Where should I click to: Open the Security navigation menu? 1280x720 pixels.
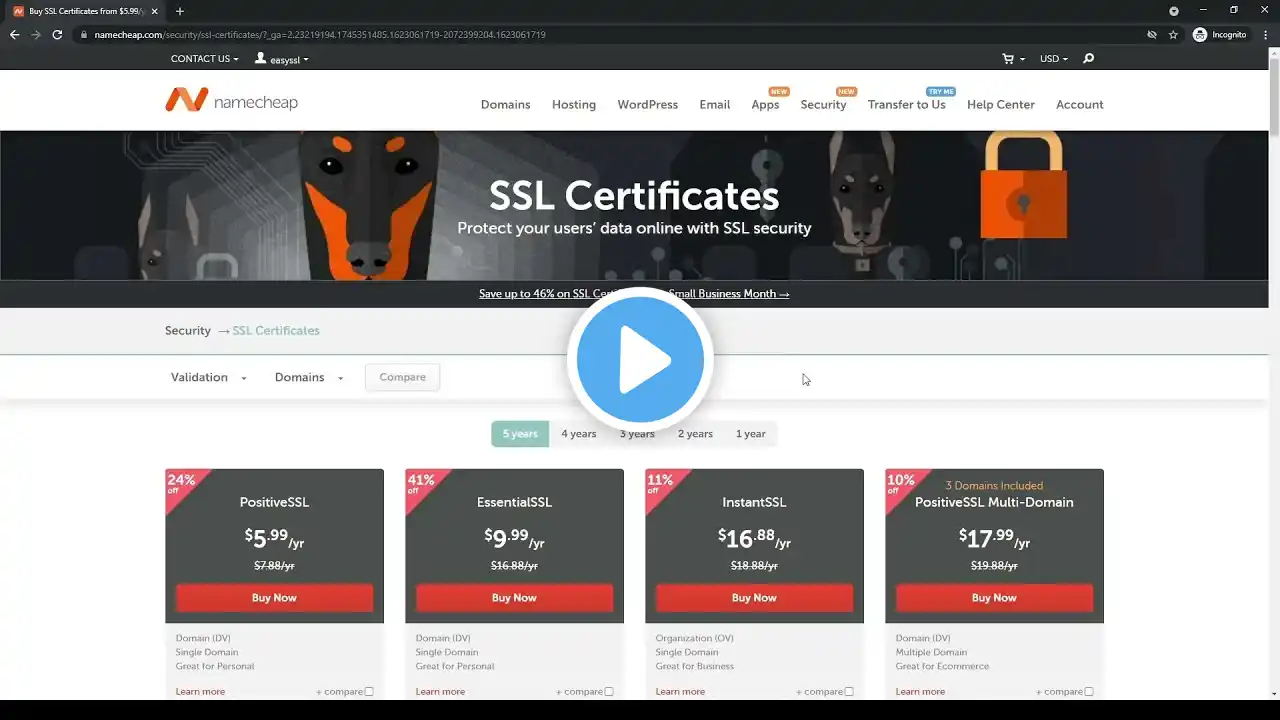pos(823,104)
